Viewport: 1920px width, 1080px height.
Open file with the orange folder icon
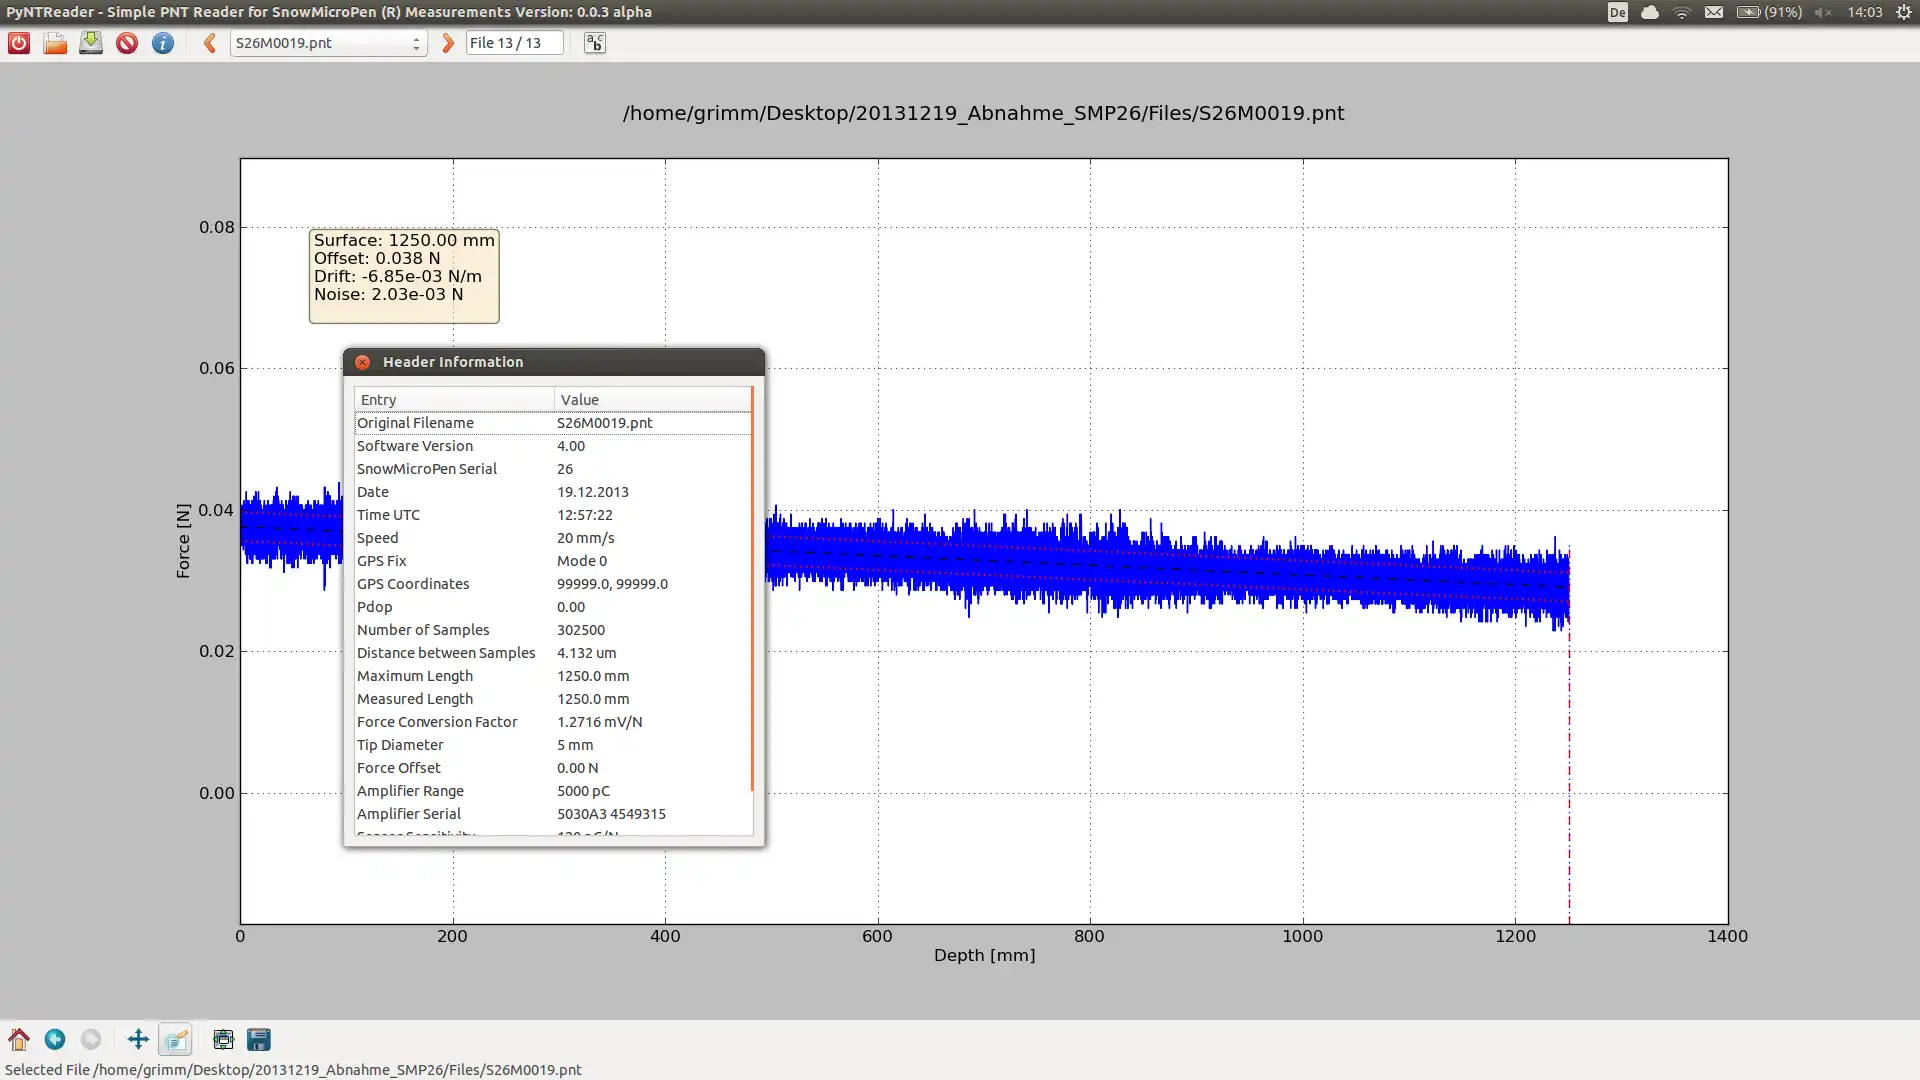pos(55,43)
